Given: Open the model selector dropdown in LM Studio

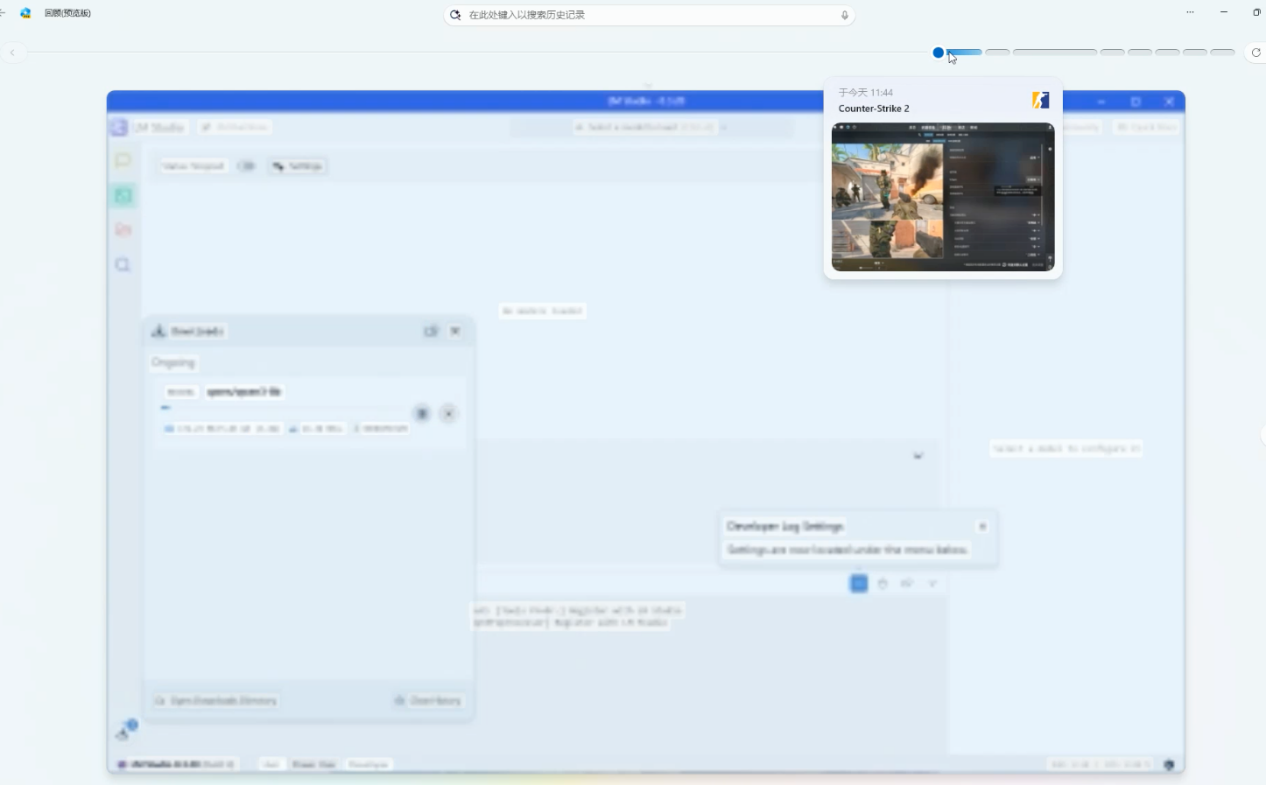Looking at the screenshot, I should click(x=650, y=127).
